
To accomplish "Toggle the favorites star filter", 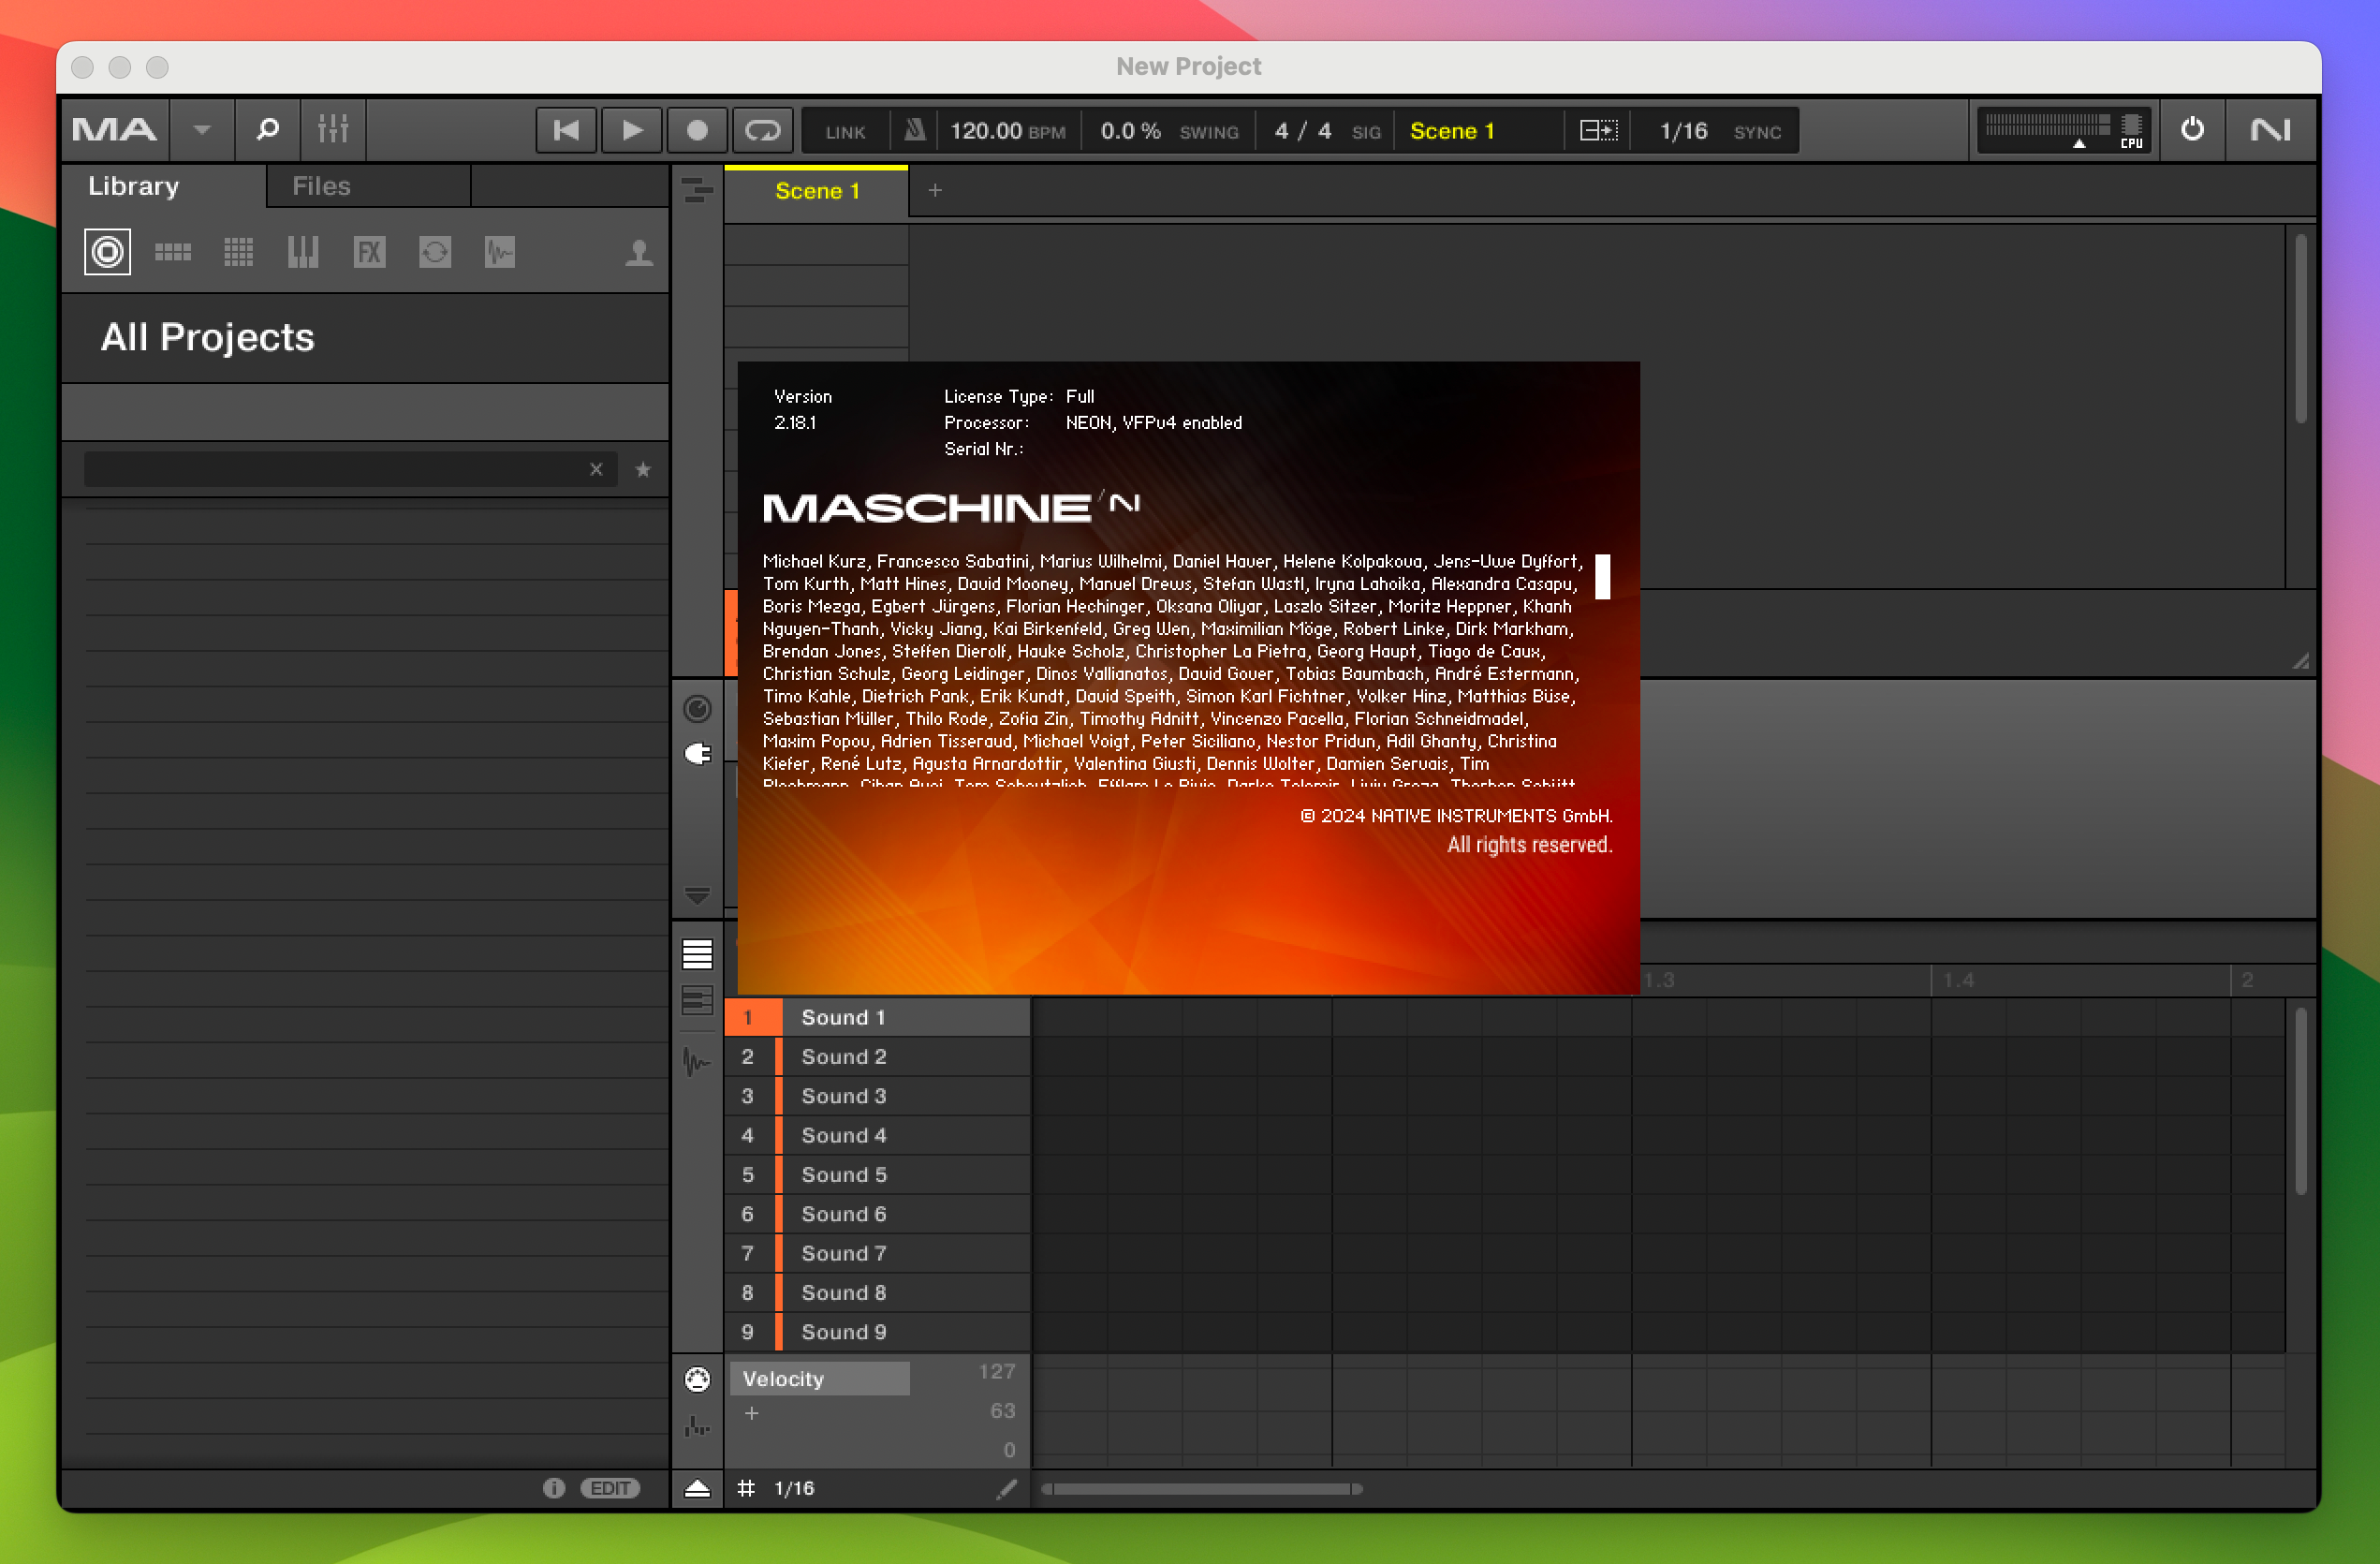I will [643, 469].
